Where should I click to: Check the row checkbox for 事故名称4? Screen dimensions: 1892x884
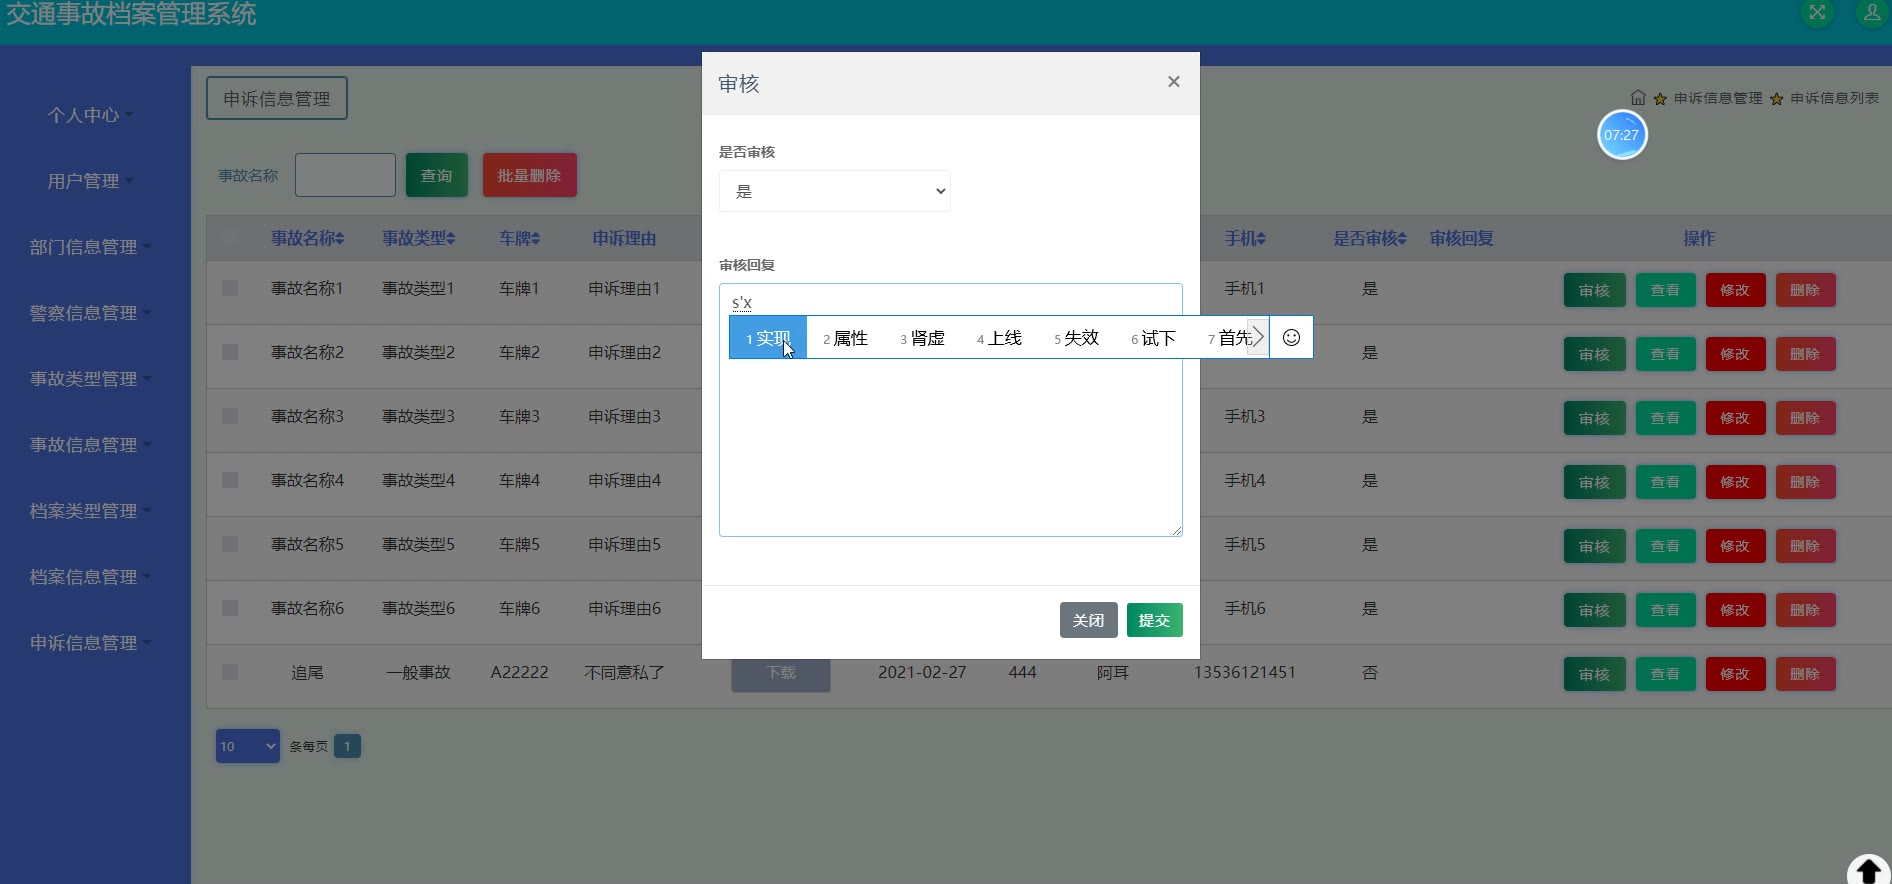point(230,480)
